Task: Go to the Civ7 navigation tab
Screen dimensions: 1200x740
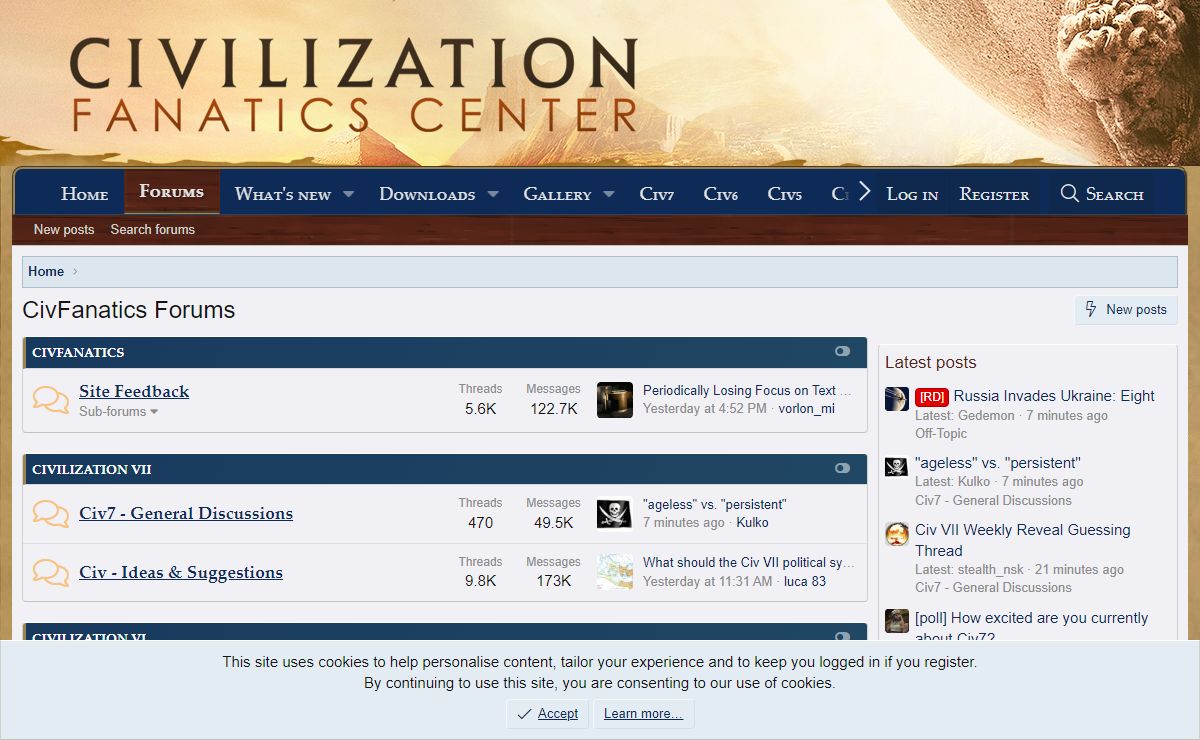Action: tap(657, 194)
